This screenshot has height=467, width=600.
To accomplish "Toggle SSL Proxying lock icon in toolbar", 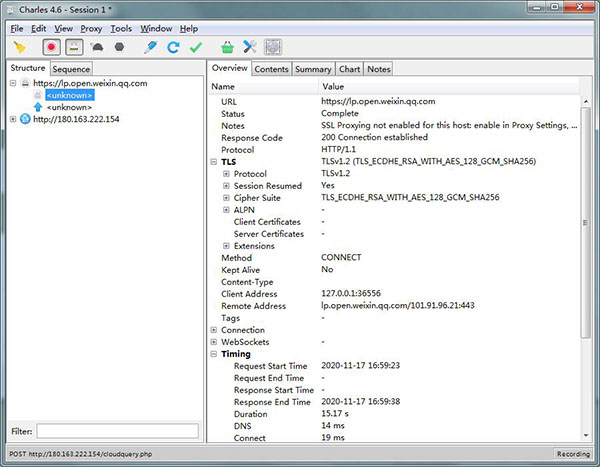I will [x=74, y=47].
